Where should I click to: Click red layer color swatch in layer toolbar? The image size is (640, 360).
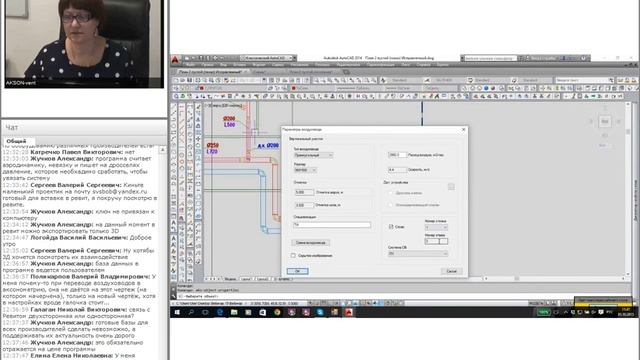(202, 88)
